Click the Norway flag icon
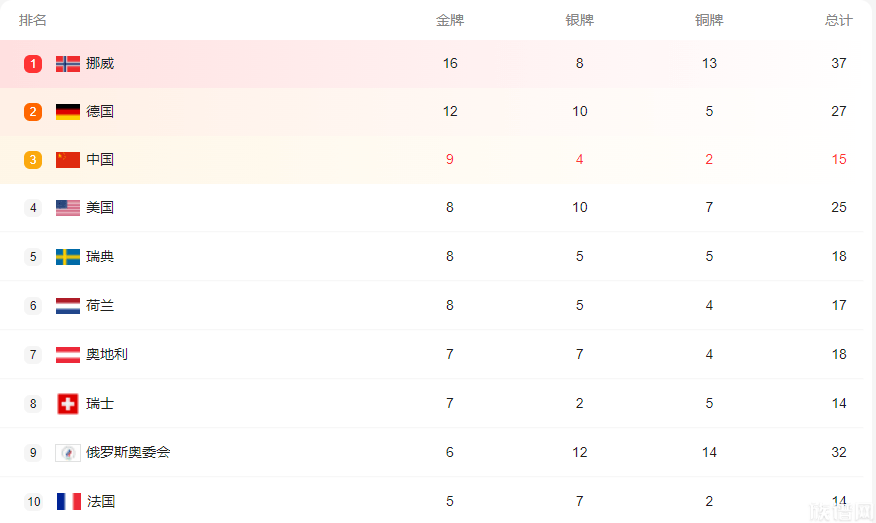This screenshot has height=523, width=876. (x=68, y=64)
